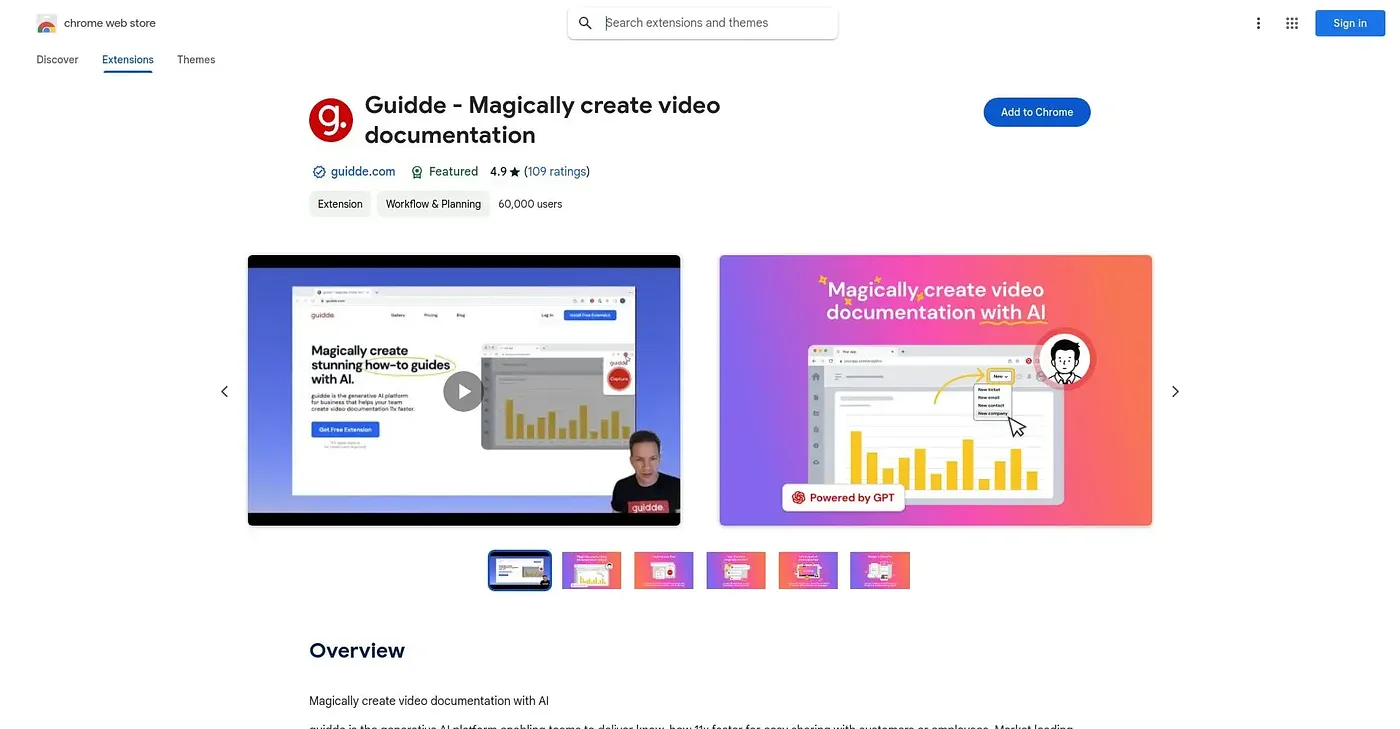Click the Workflow & Planning chip
Image resolution: width=1400 pixels, height=729 pixels.
click(433, 204)
